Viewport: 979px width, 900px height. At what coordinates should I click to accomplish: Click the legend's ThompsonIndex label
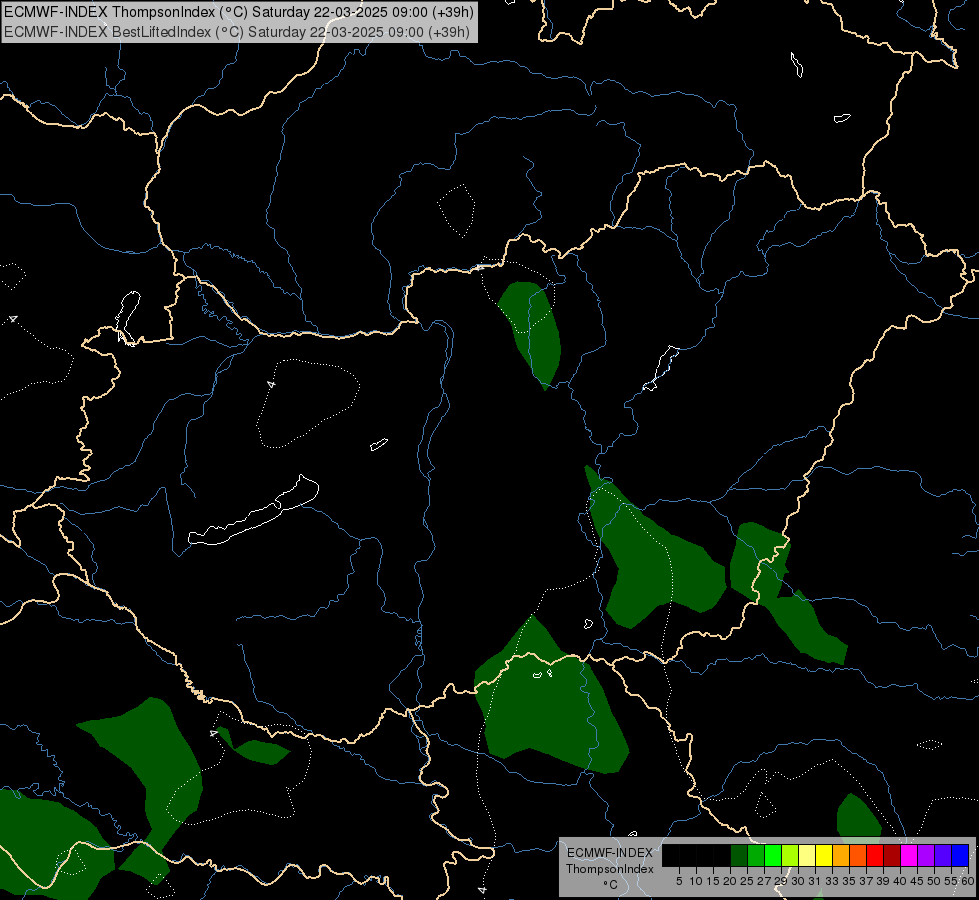[610, 869]
